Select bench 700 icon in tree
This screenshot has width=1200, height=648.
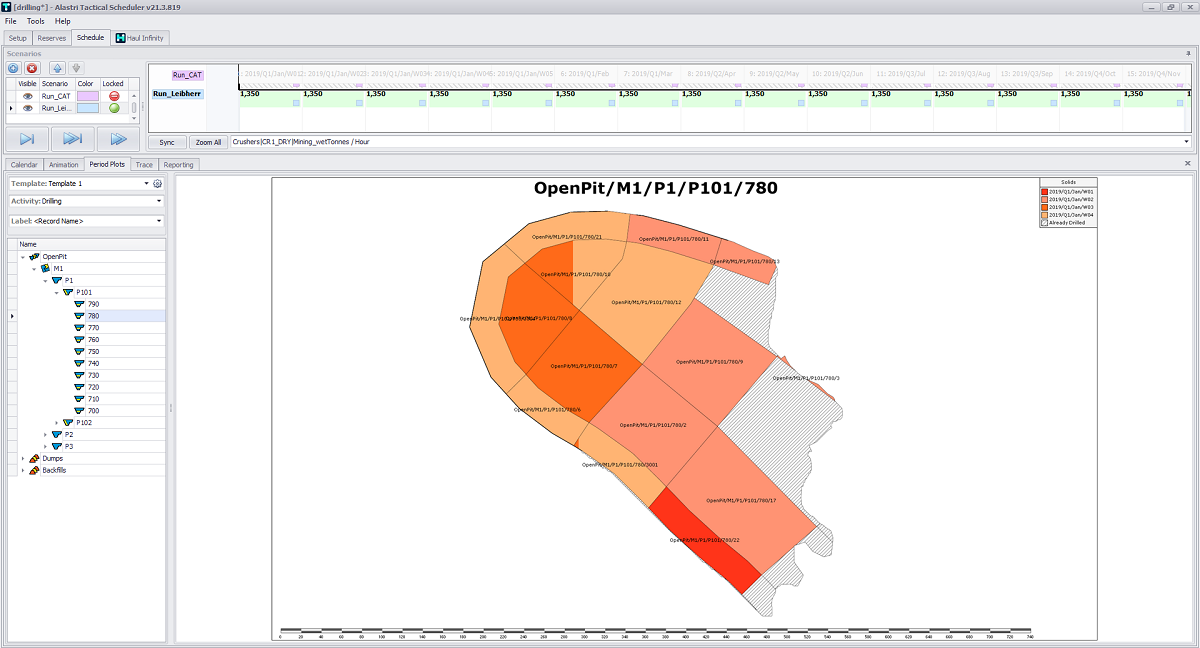[x=79, y=411]
